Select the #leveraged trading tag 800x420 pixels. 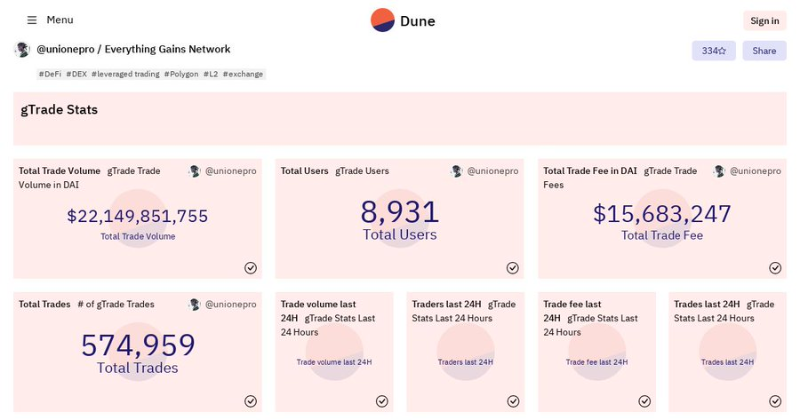[125, 74]
